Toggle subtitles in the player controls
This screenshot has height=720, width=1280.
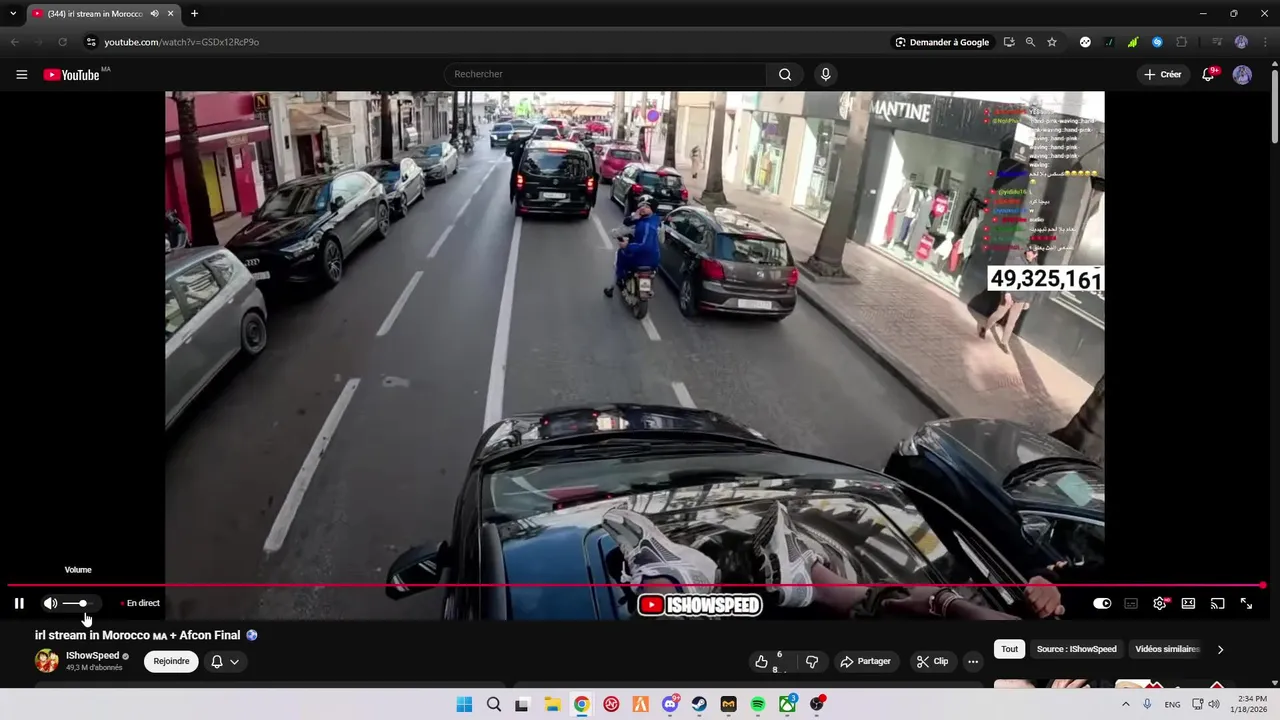click(1131, 603)
